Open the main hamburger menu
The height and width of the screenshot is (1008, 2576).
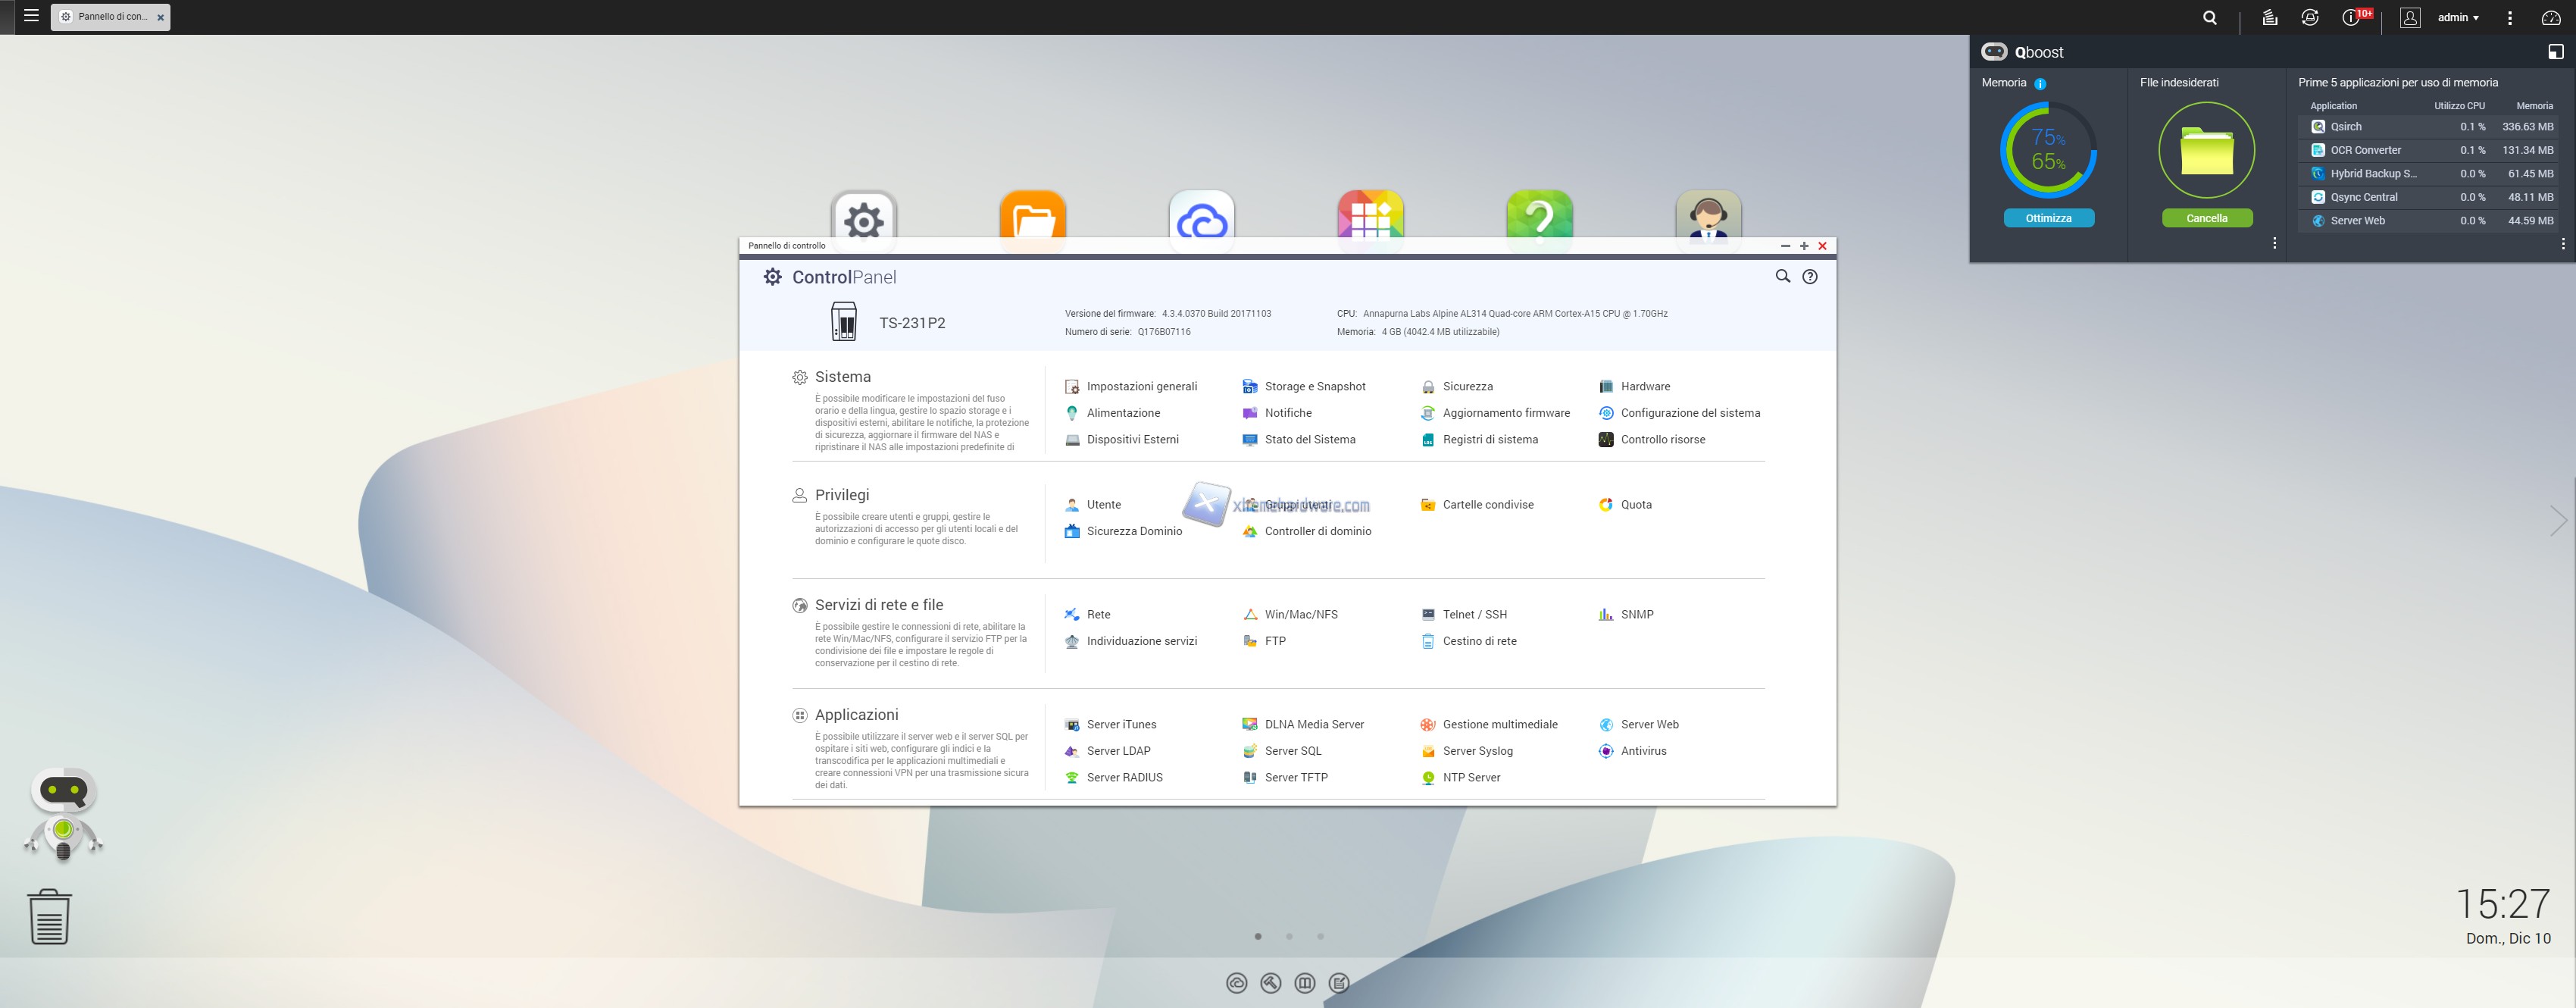(x=31, y=16)
